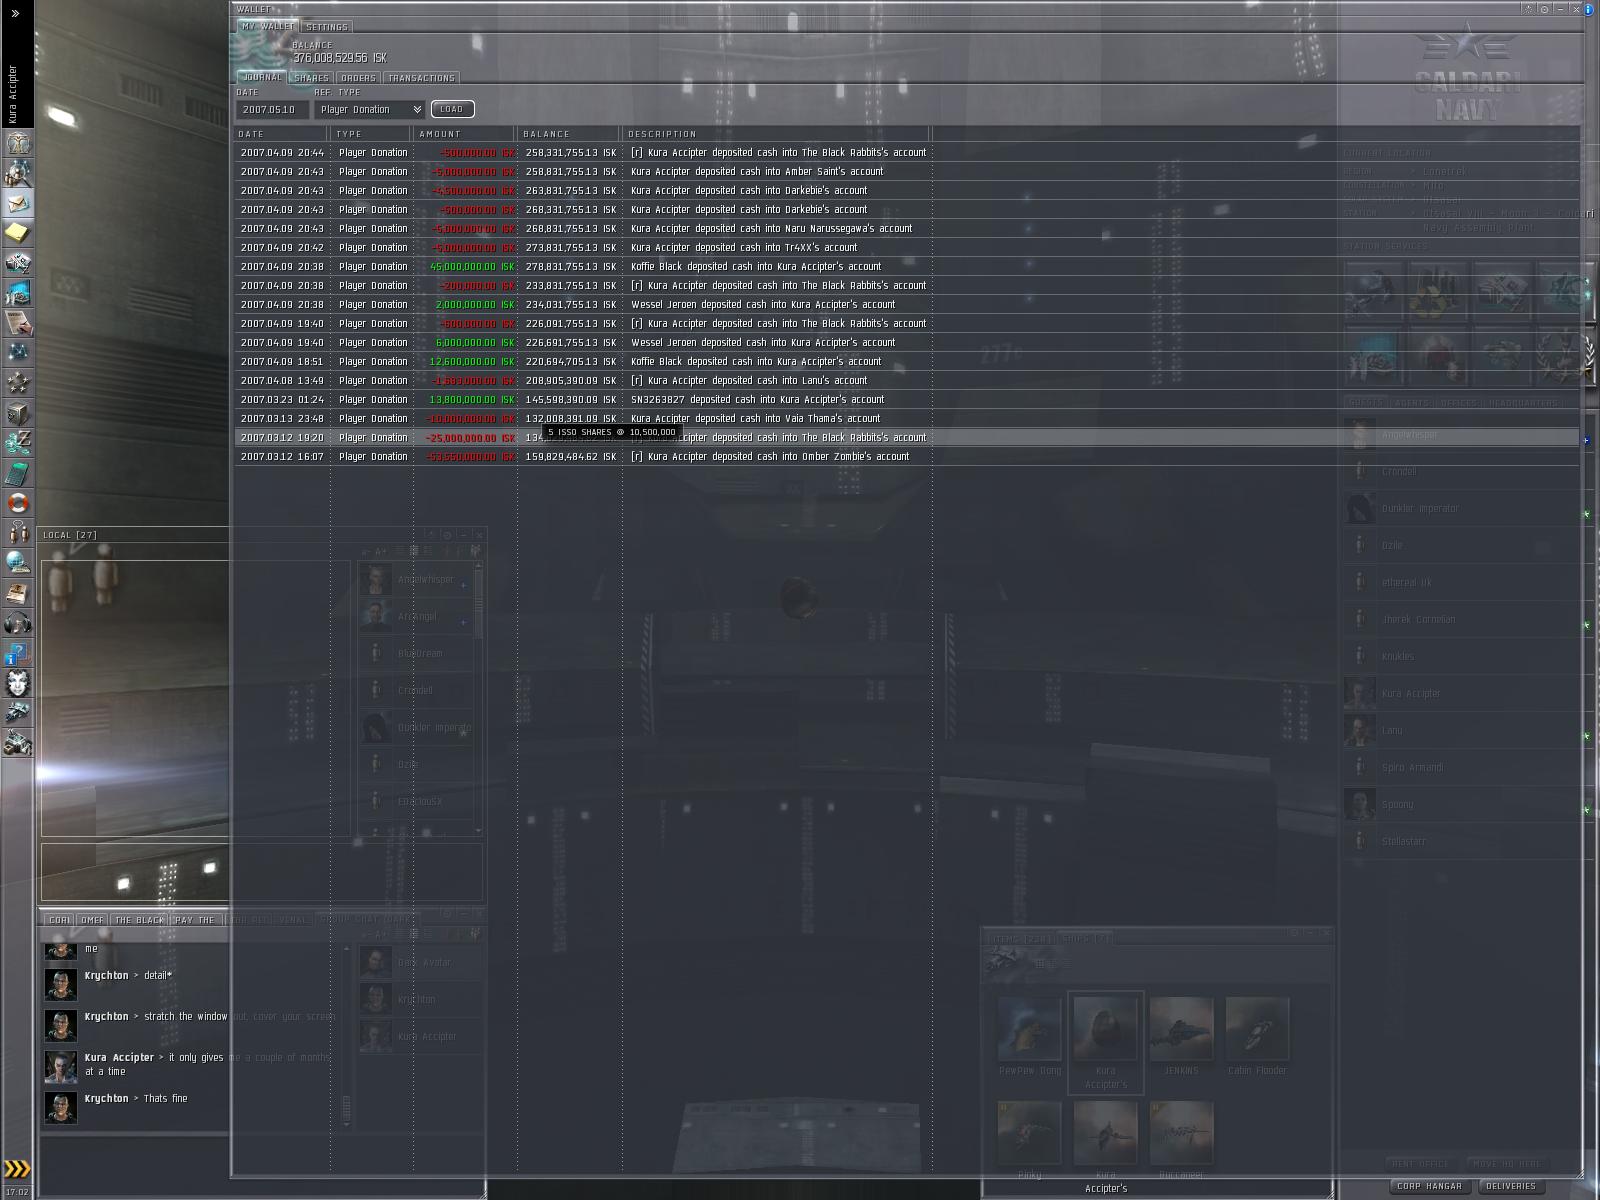Screen dimensions: 1600x1200
Task: Open the Aura face icon in sidebar
Action: coord(18,683)
